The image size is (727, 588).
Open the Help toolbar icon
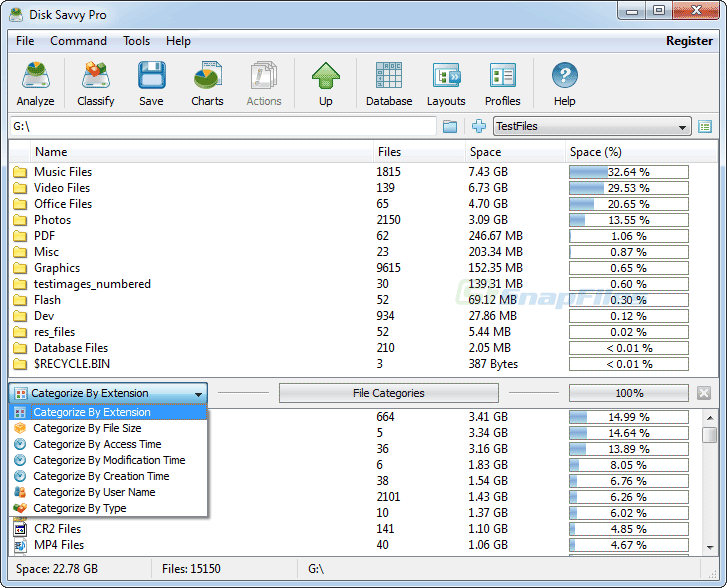tap(564, 83)
